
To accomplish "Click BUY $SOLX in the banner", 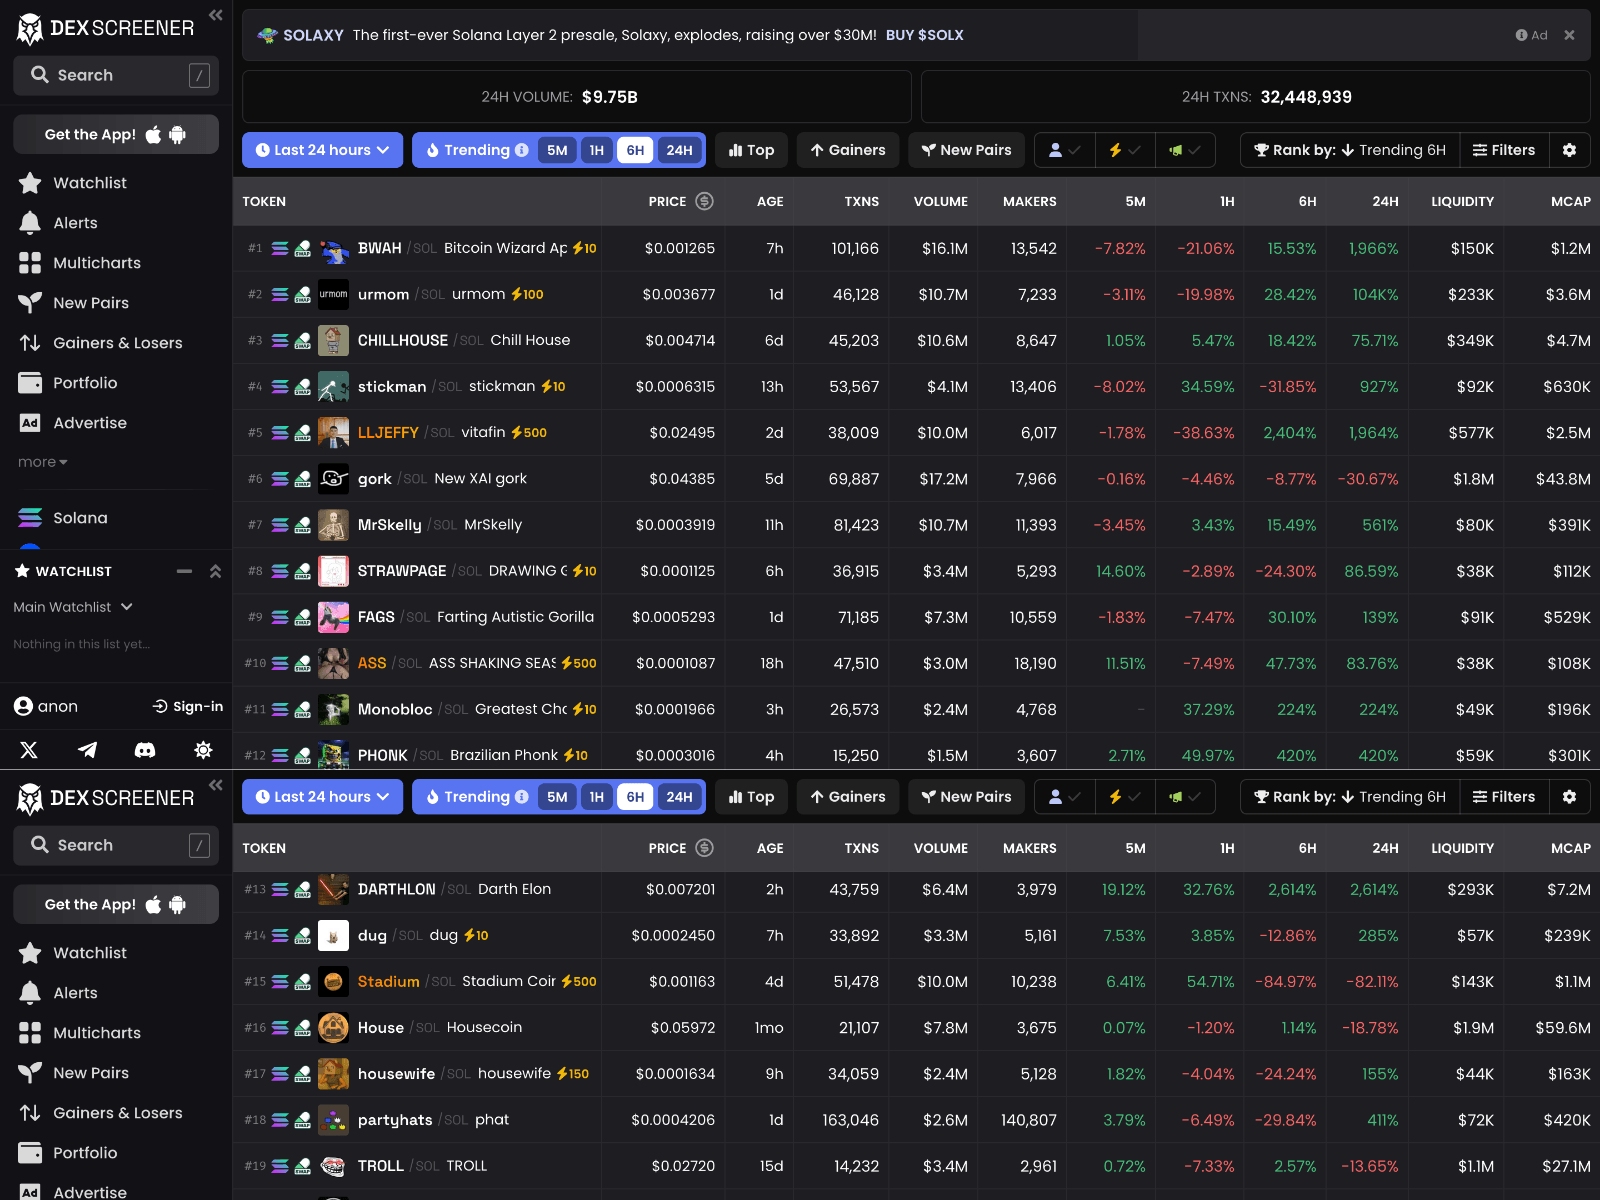I will [924, 34].
